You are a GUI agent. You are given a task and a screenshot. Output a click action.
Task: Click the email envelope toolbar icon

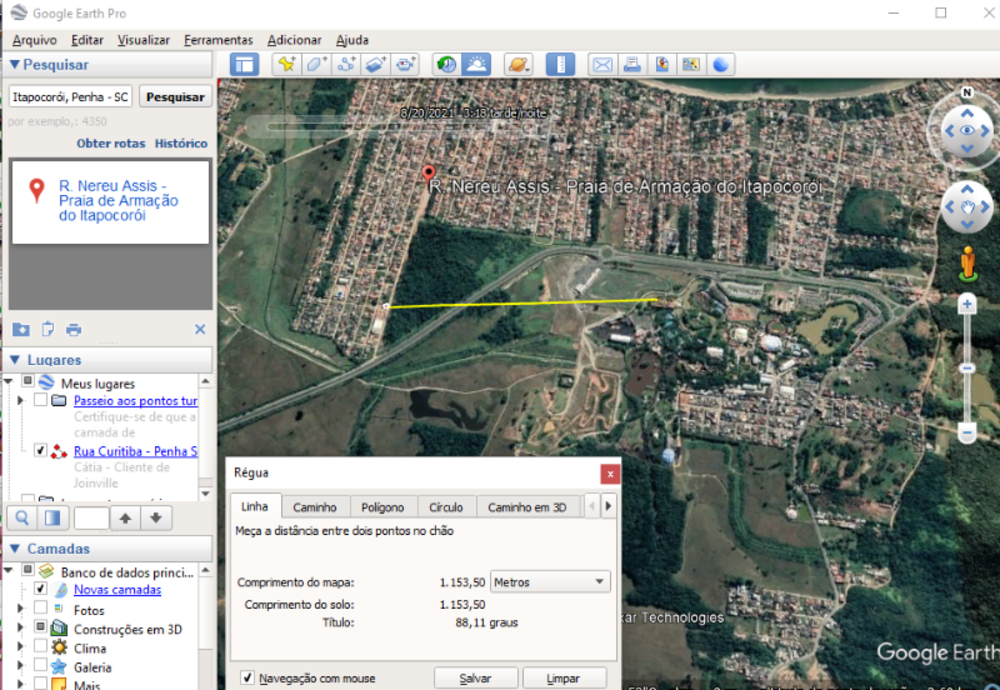pos(602,65)
